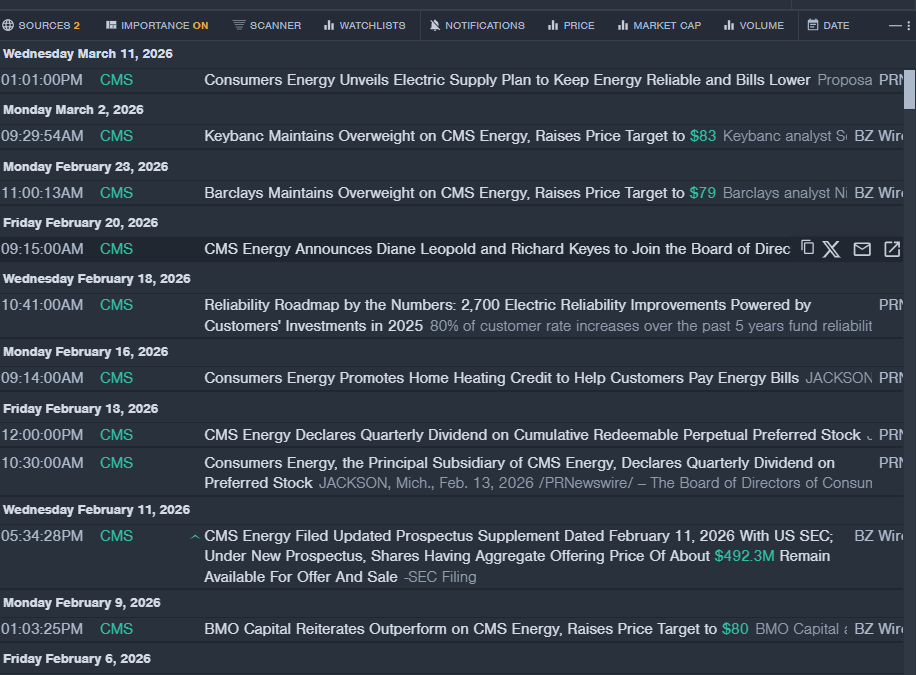Screen dimensions: 916x675
Task: Select MARKET CAP in the top bar
Action: (659, 25)
